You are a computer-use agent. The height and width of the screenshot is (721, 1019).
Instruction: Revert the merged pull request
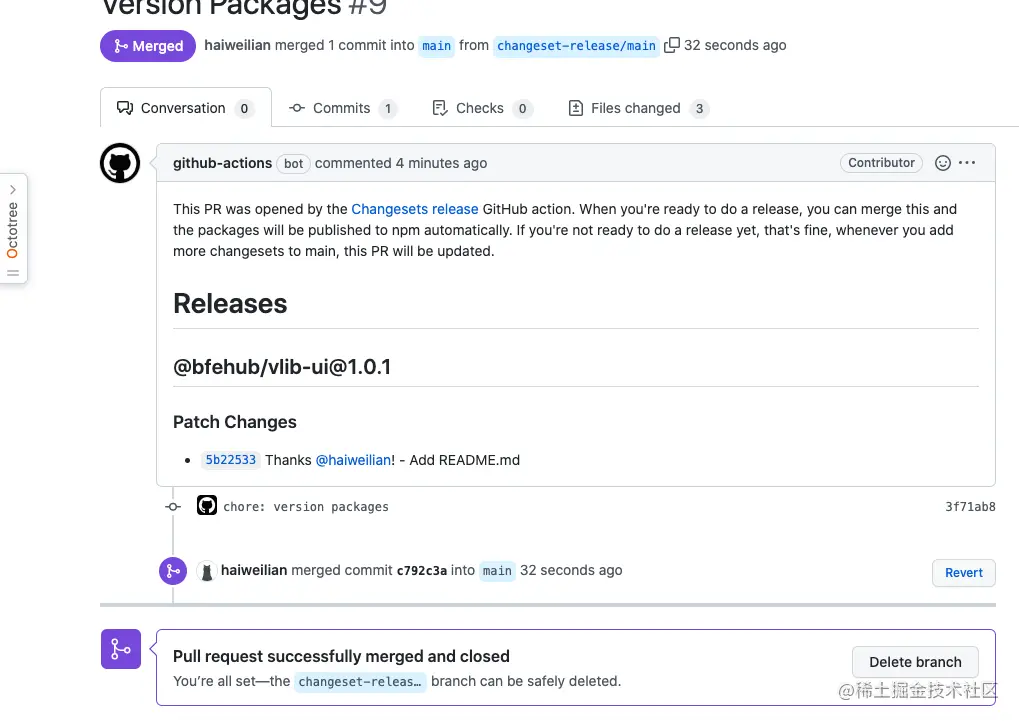963,573
